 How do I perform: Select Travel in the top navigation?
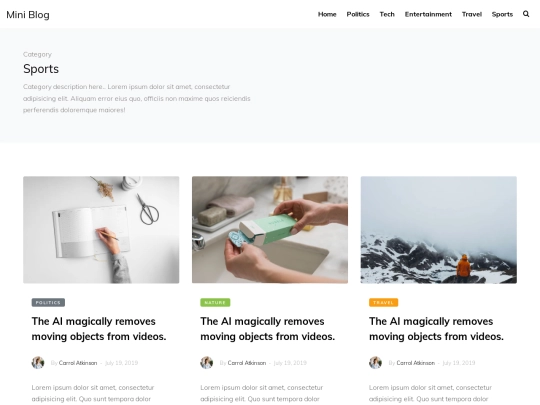pos(471,14)
